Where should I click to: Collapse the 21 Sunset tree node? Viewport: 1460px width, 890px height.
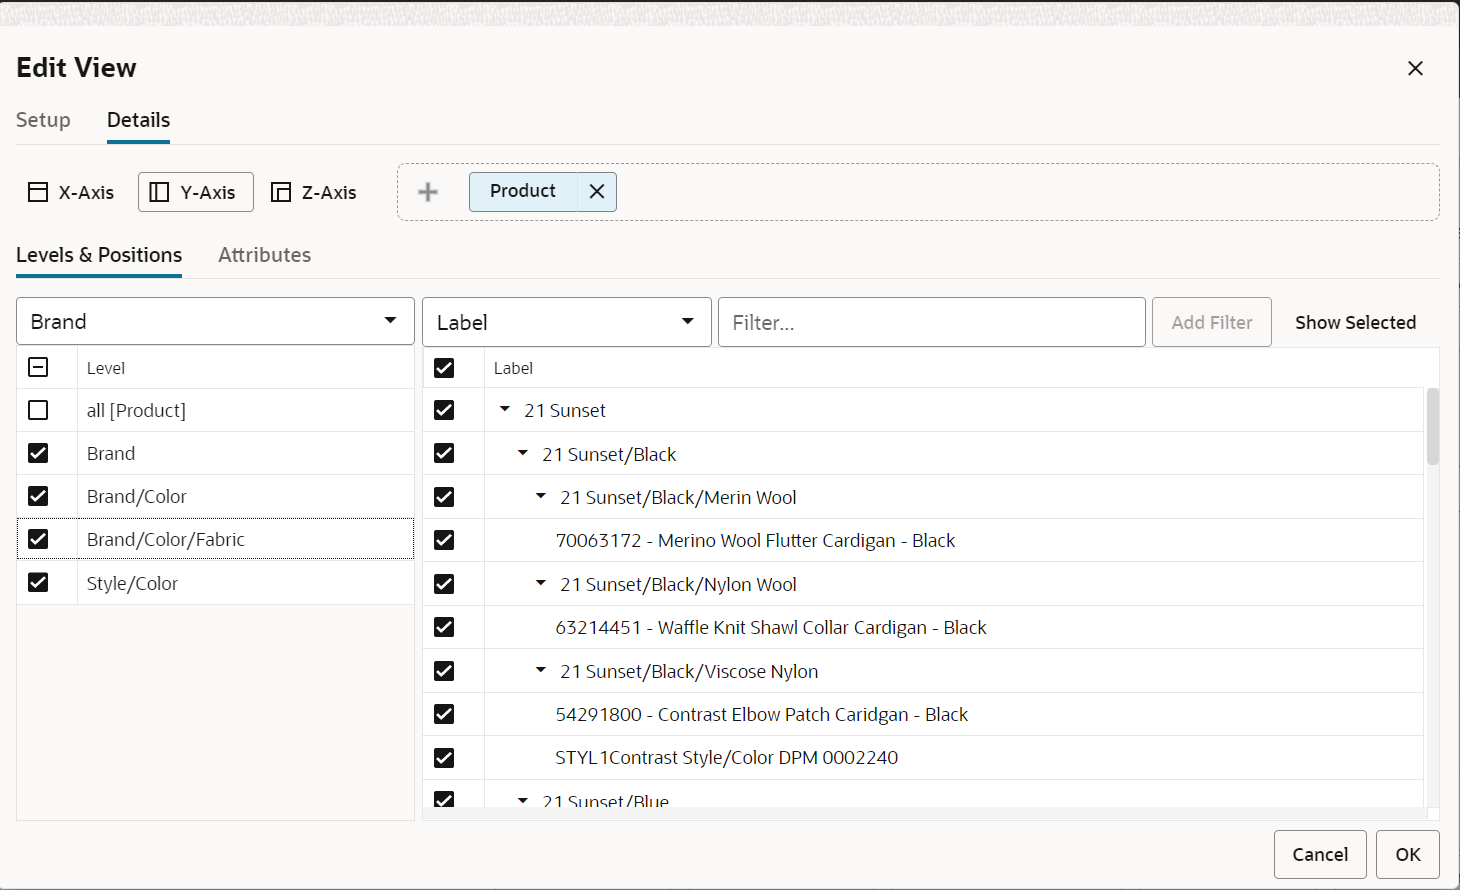click(505, 409)
